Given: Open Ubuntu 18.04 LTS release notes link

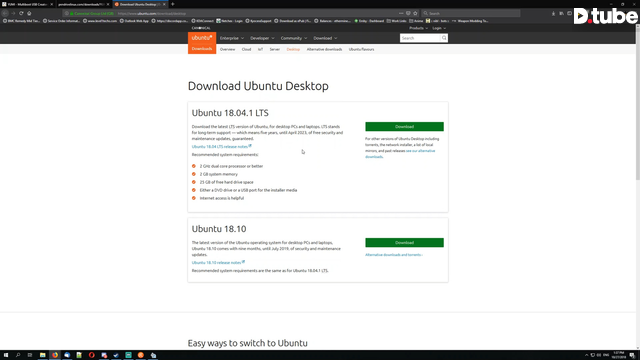Looking at the screenshot, I should [x=221, y=146].
